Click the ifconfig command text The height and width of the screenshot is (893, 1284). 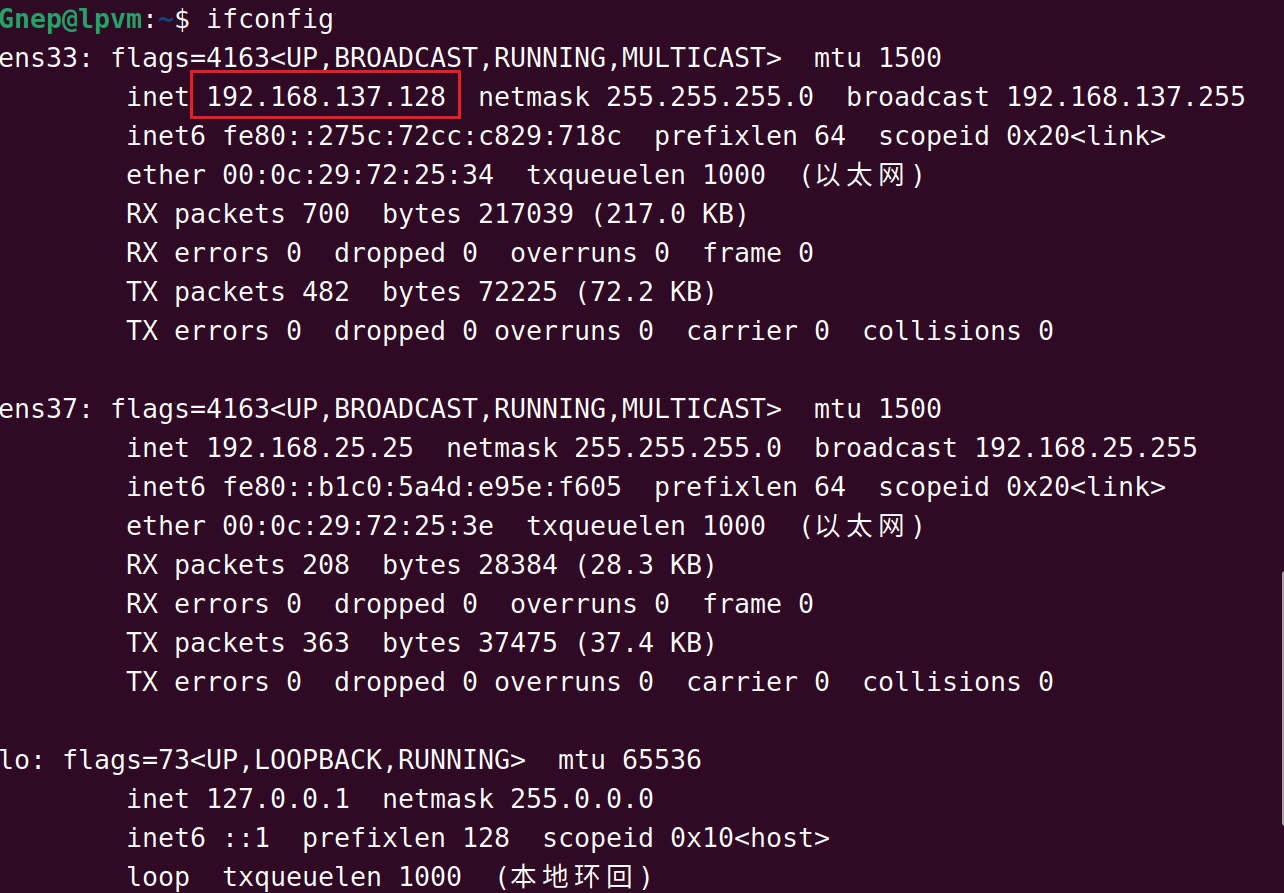point(270,19)
